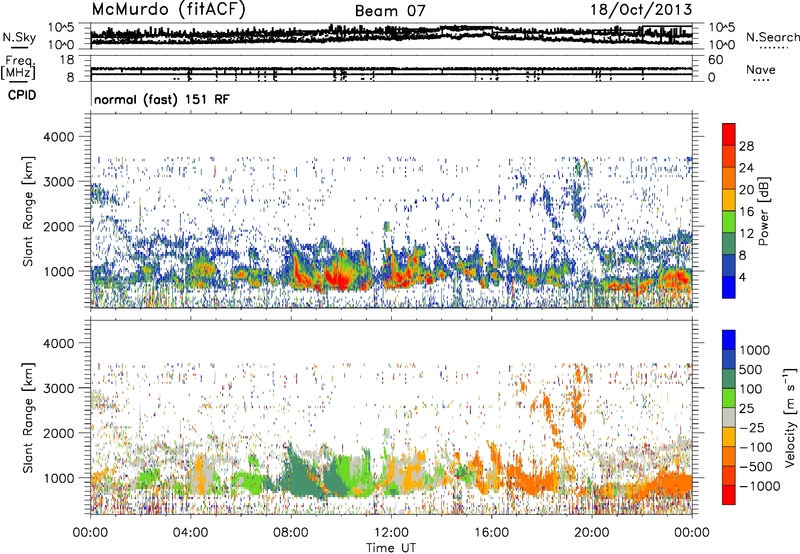The width and height of the screenshot is (800, 554).
Task: Click the "Slant Range [km]" label of power panel
Action: click(x=28, y=211)
